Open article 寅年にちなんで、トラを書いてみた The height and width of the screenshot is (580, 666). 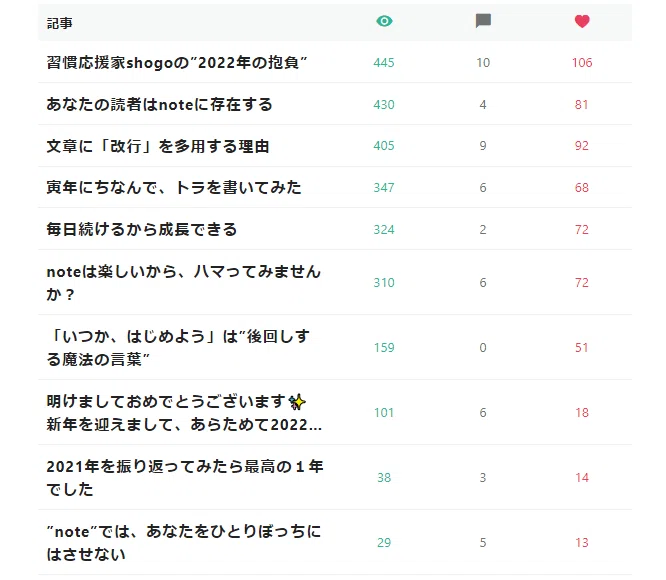174,187
